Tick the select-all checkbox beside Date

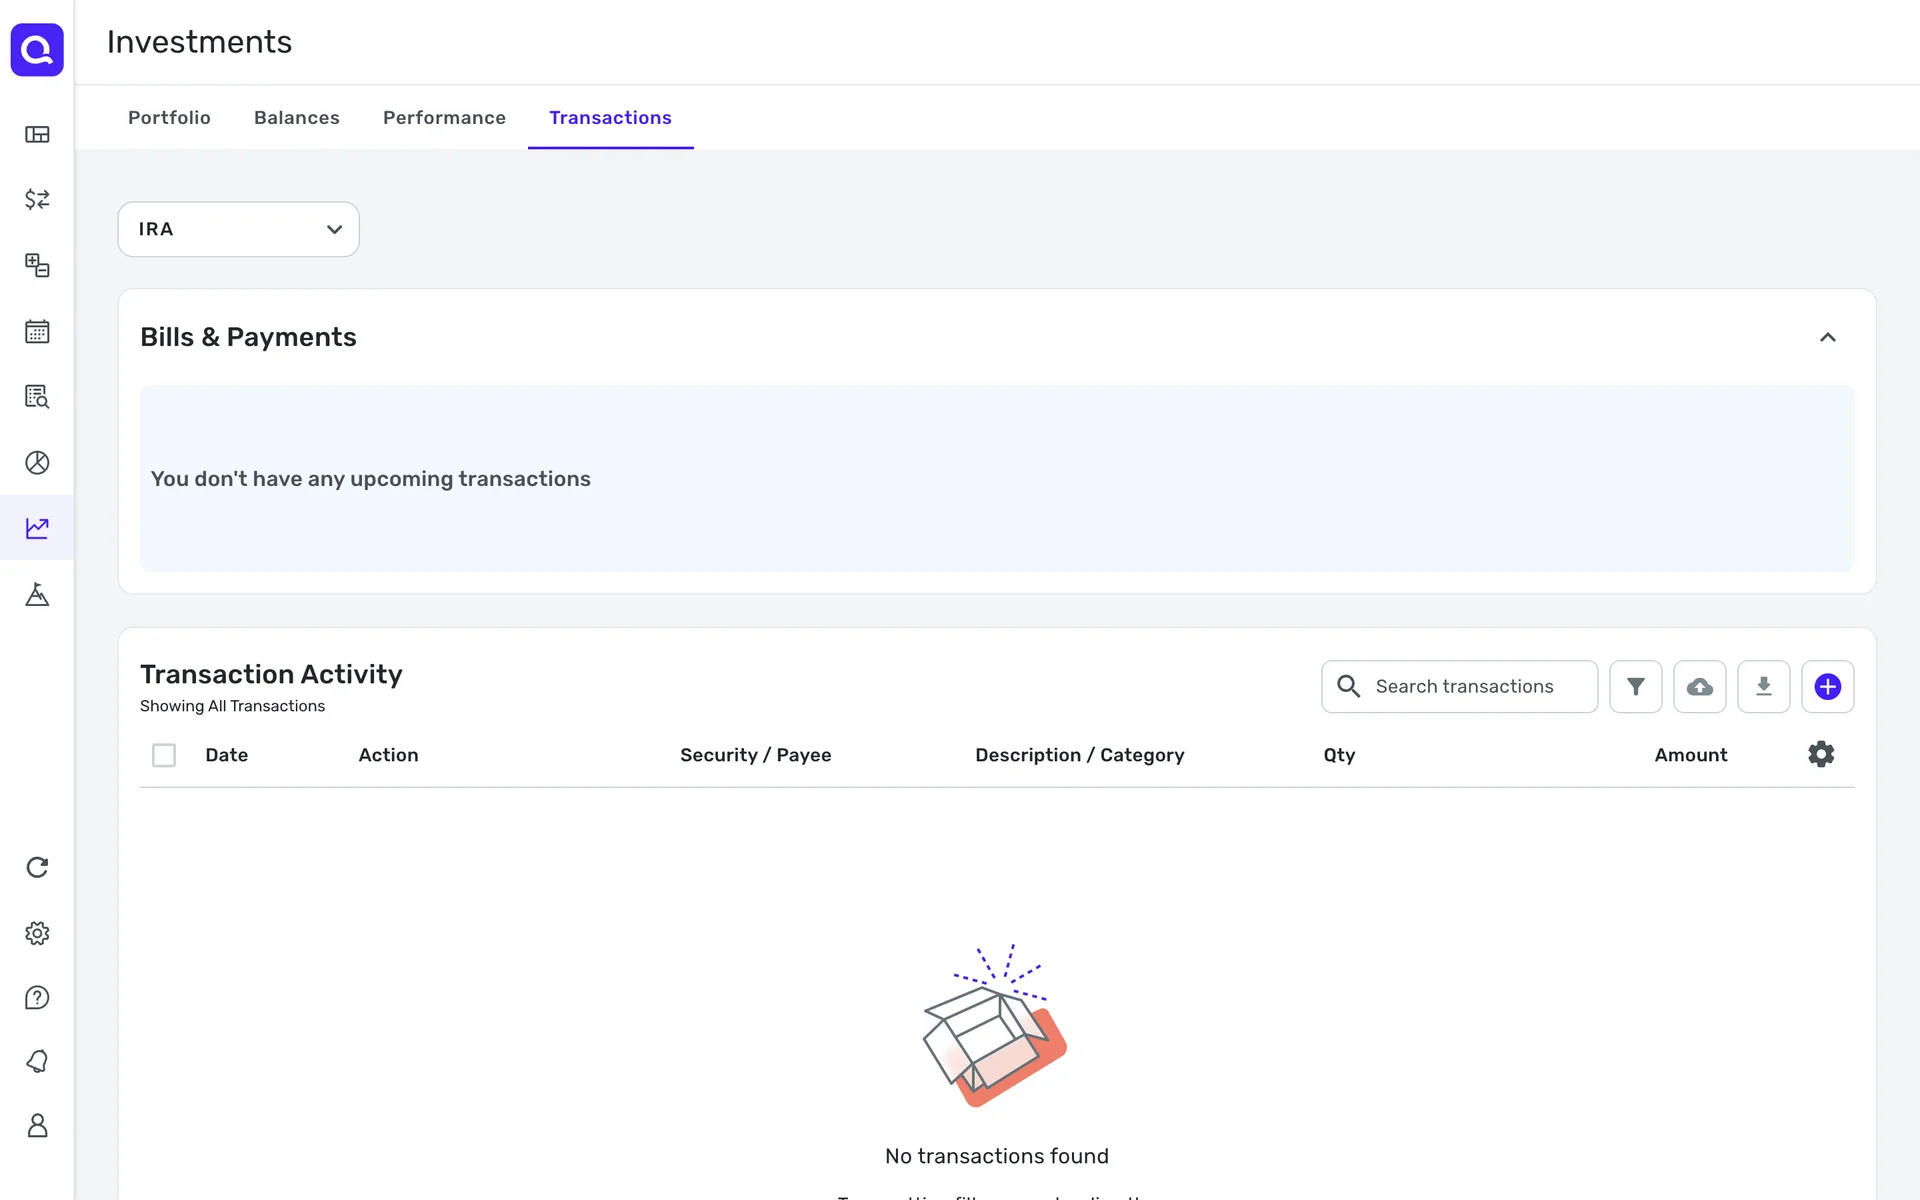pyautogui.click(x=164, y=755)
